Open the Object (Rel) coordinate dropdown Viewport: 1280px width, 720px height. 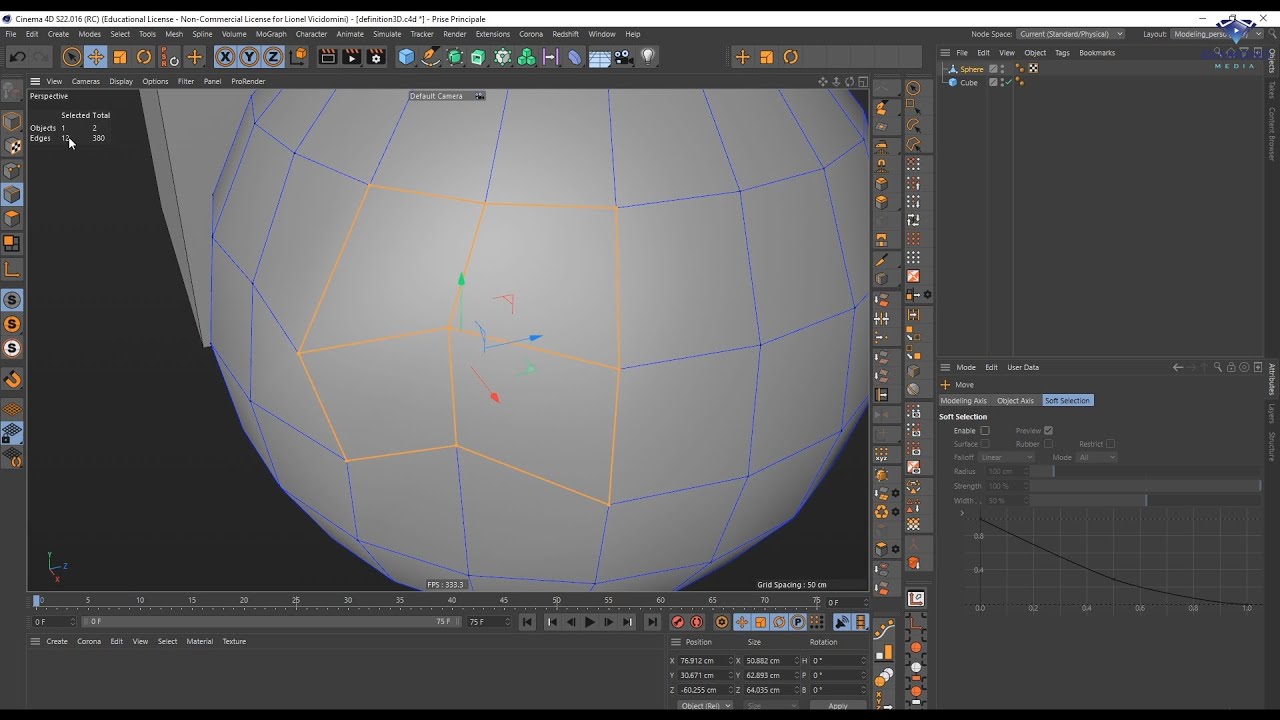(705, 706)
